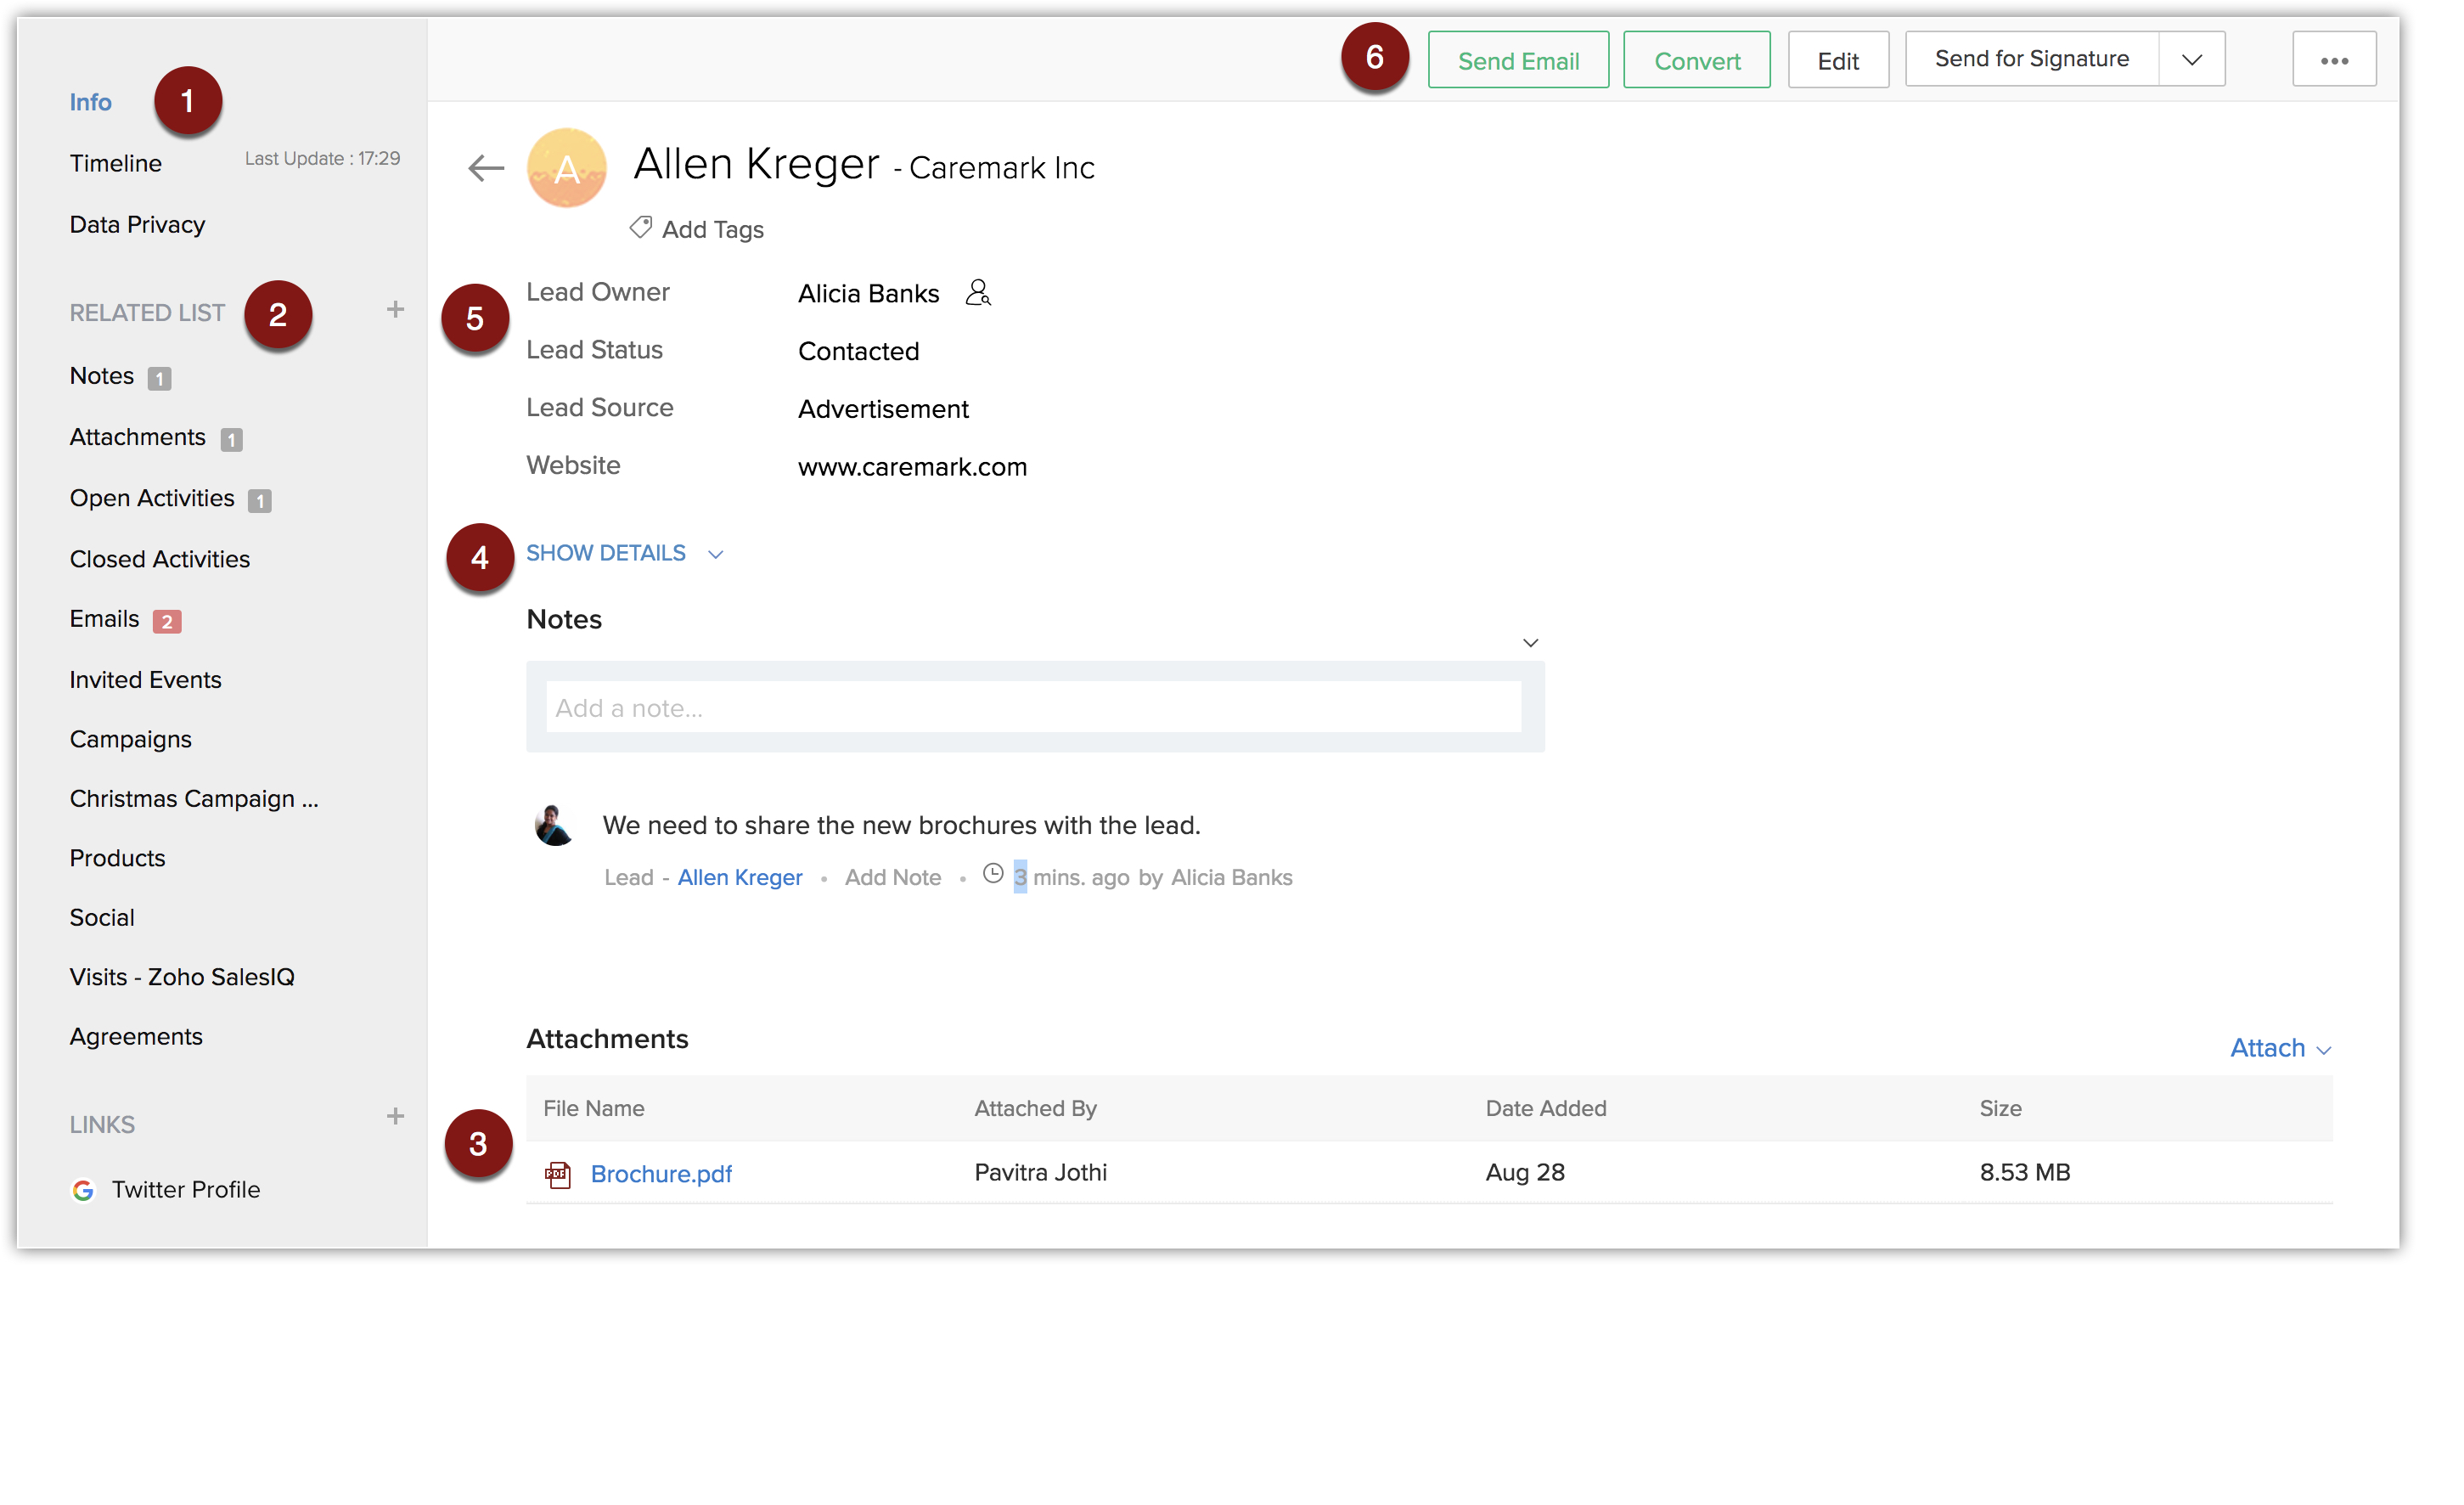Open Emails related list item
This screenshot has width=2464, height=1505.
(x=104, y=619)
